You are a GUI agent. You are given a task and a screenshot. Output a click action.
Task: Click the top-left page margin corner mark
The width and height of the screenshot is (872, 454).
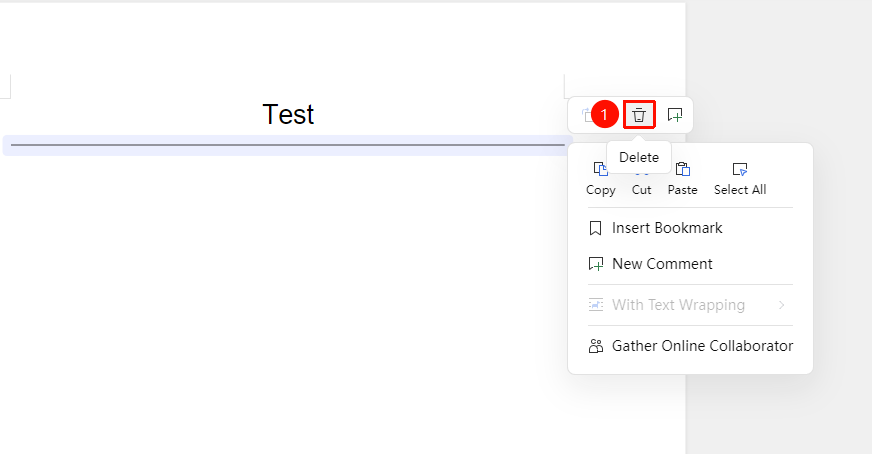click(10, 86)
